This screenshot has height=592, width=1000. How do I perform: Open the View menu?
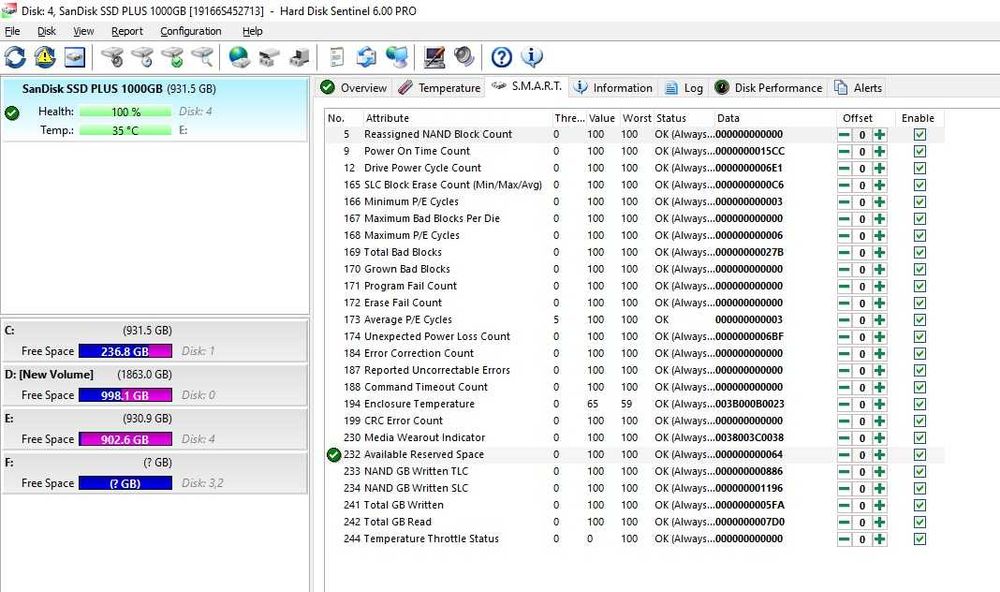pos(84,31)
